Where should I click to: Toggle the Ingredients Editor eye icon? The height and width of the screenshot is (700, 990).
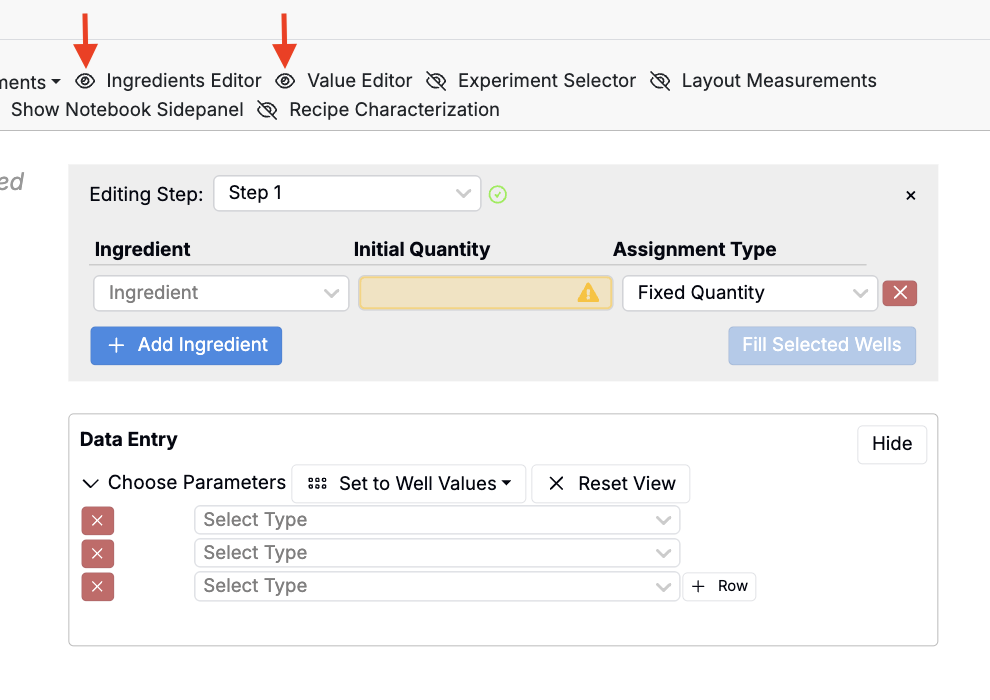(x=86, y=81)
